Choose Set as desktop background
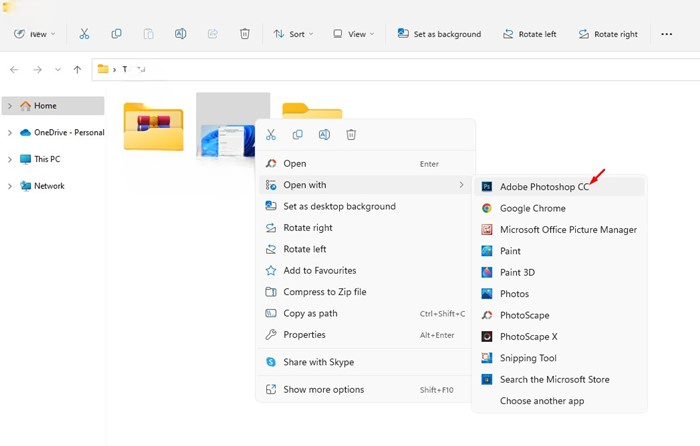700x446 pixels. 364,207
